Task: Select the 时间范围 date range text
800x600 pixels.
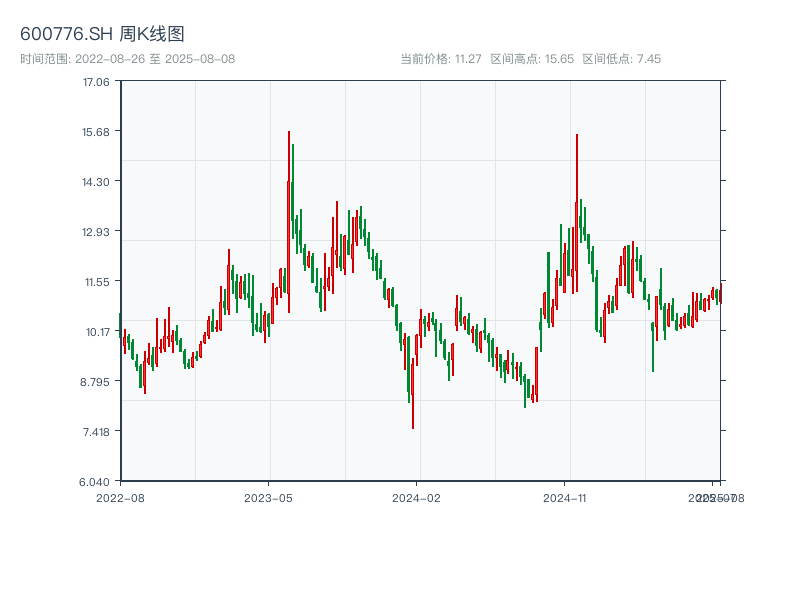Action: point(127,59)
